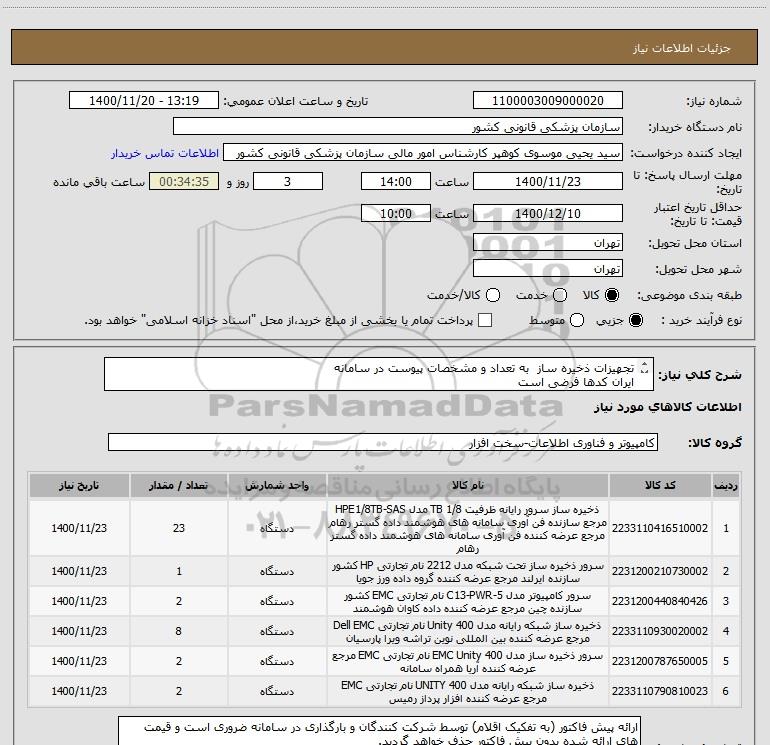
Task: Toggle the اسناد خزانه اسلامی payment checkbox
Action: tap(485, 320)
